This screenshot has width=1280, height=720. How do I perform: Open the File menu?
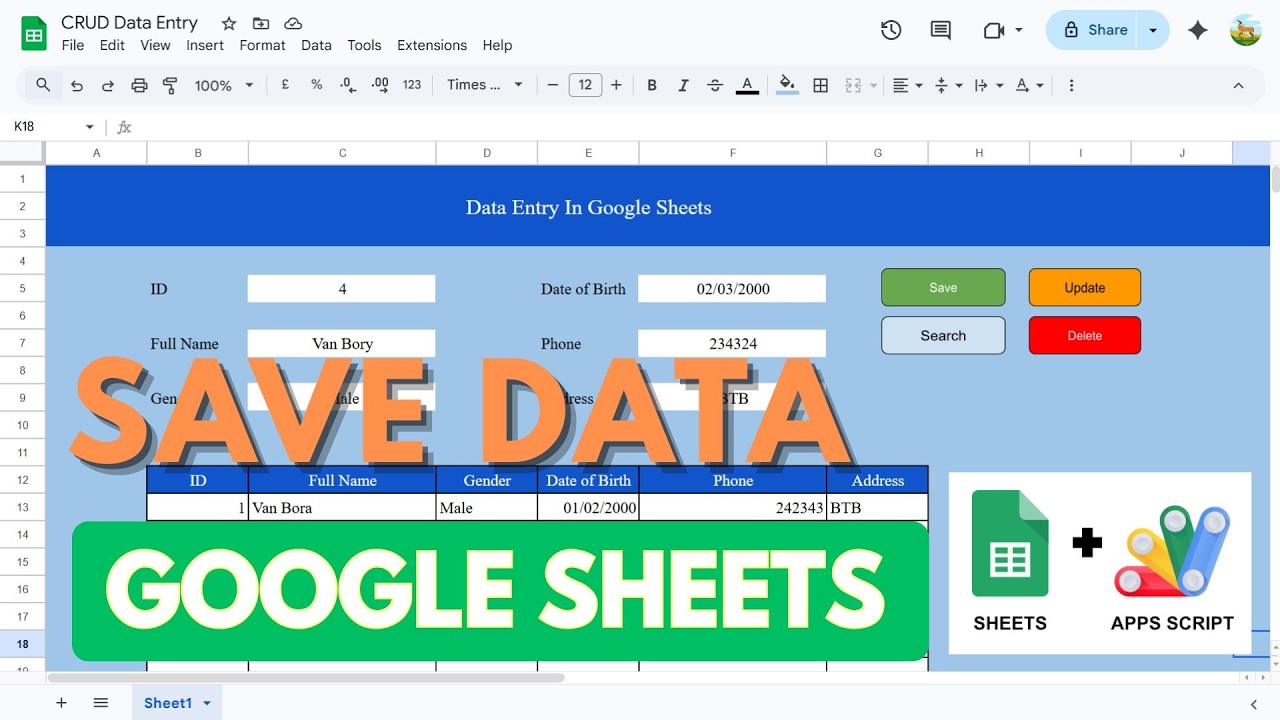(x=73, y=45)
